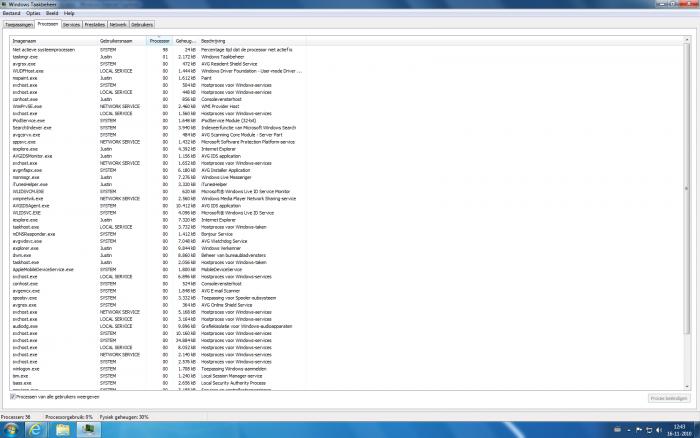Toggle 'Processen van alle gebruikers weergeven' checkbox

click(13, 396)
